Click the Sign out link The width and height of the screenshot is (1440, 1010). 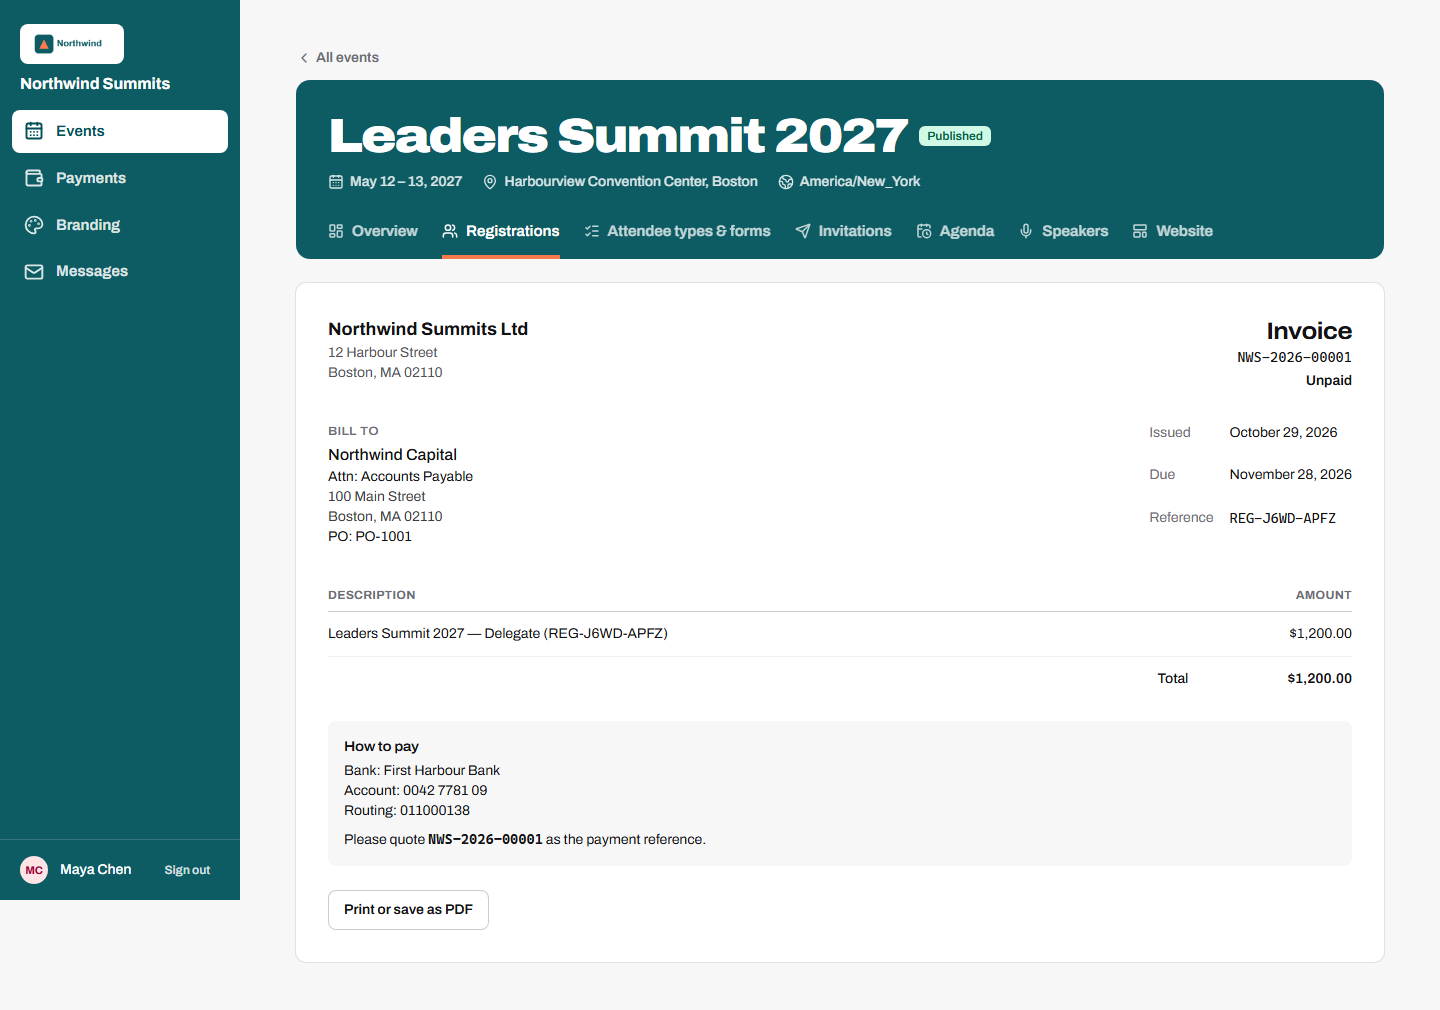click(187, 870)
